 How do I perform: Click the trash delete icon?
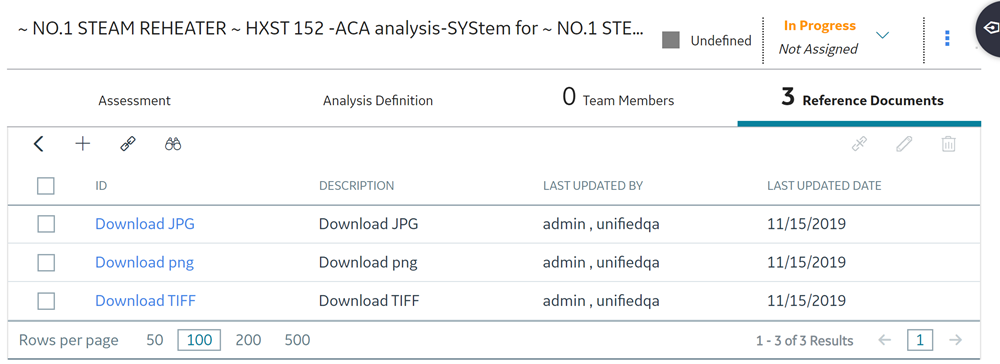point(948,144)
